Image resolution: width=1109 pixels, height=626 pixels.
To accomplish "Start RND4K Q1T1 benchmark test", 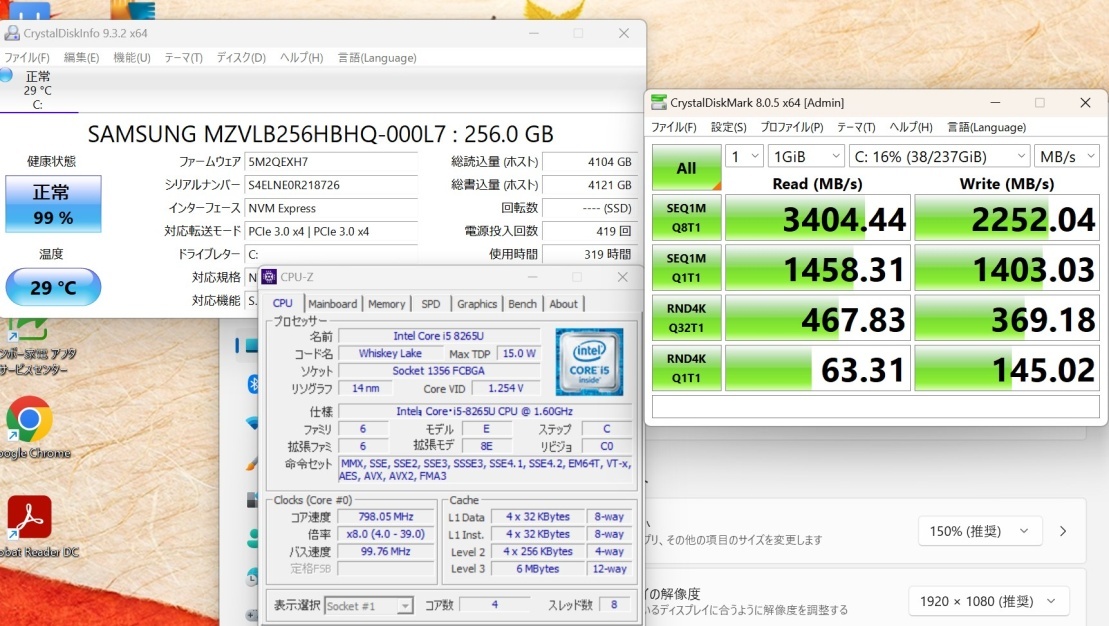I will click(686, 369).
